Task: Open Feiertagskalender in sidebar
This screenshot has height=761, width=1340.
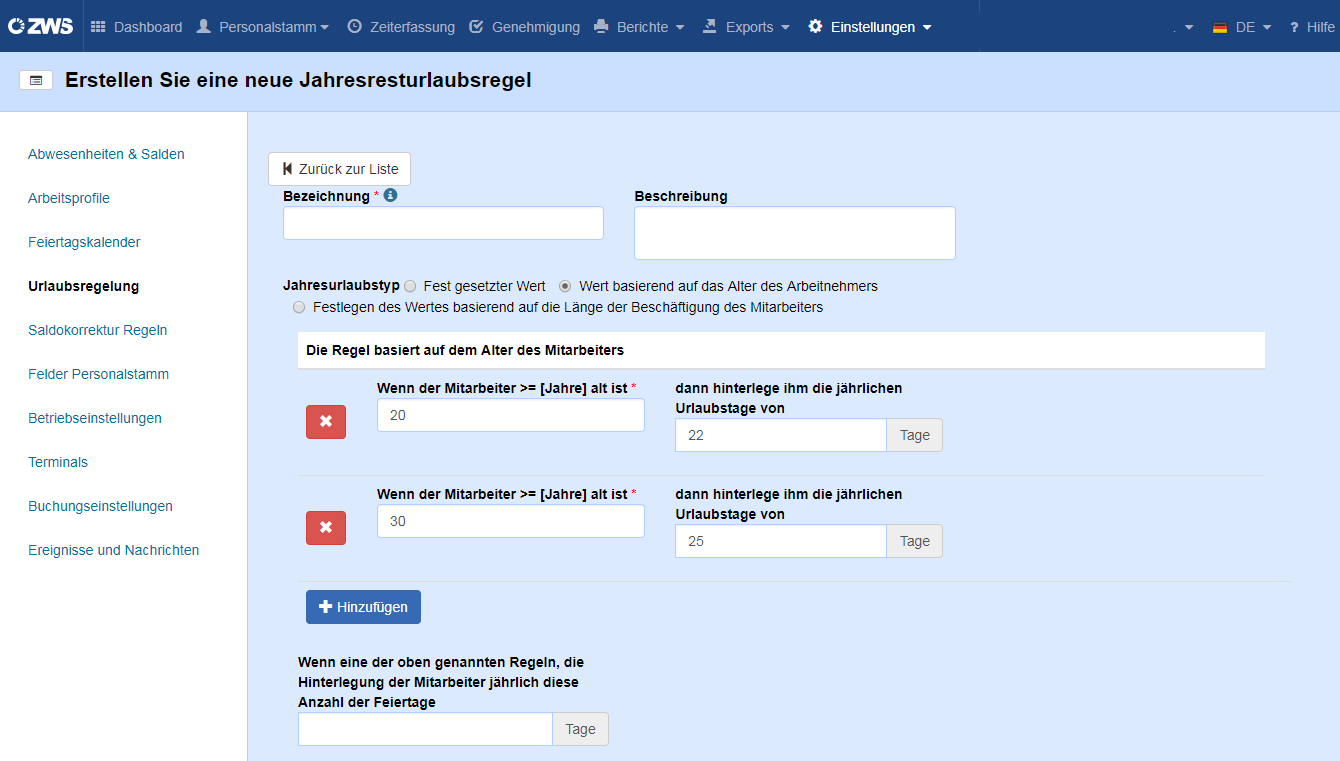Action: pos(84,242)
